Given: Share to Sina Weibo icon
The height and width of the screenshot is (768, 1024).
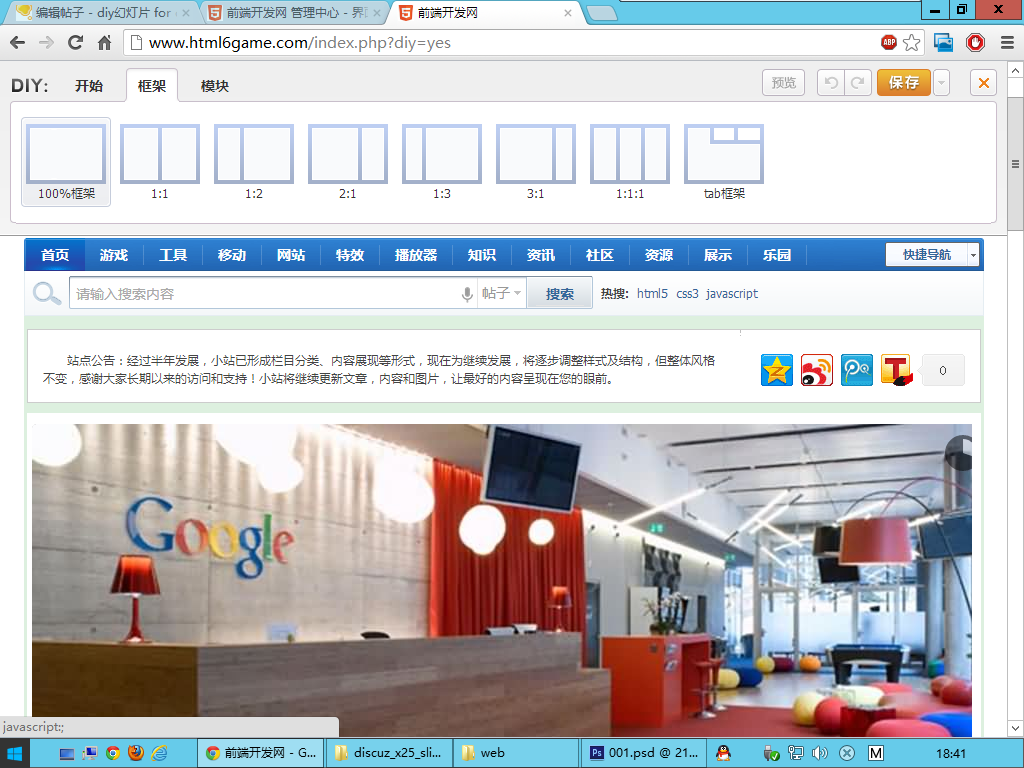Looking at the screenshot, I should 816,370.
